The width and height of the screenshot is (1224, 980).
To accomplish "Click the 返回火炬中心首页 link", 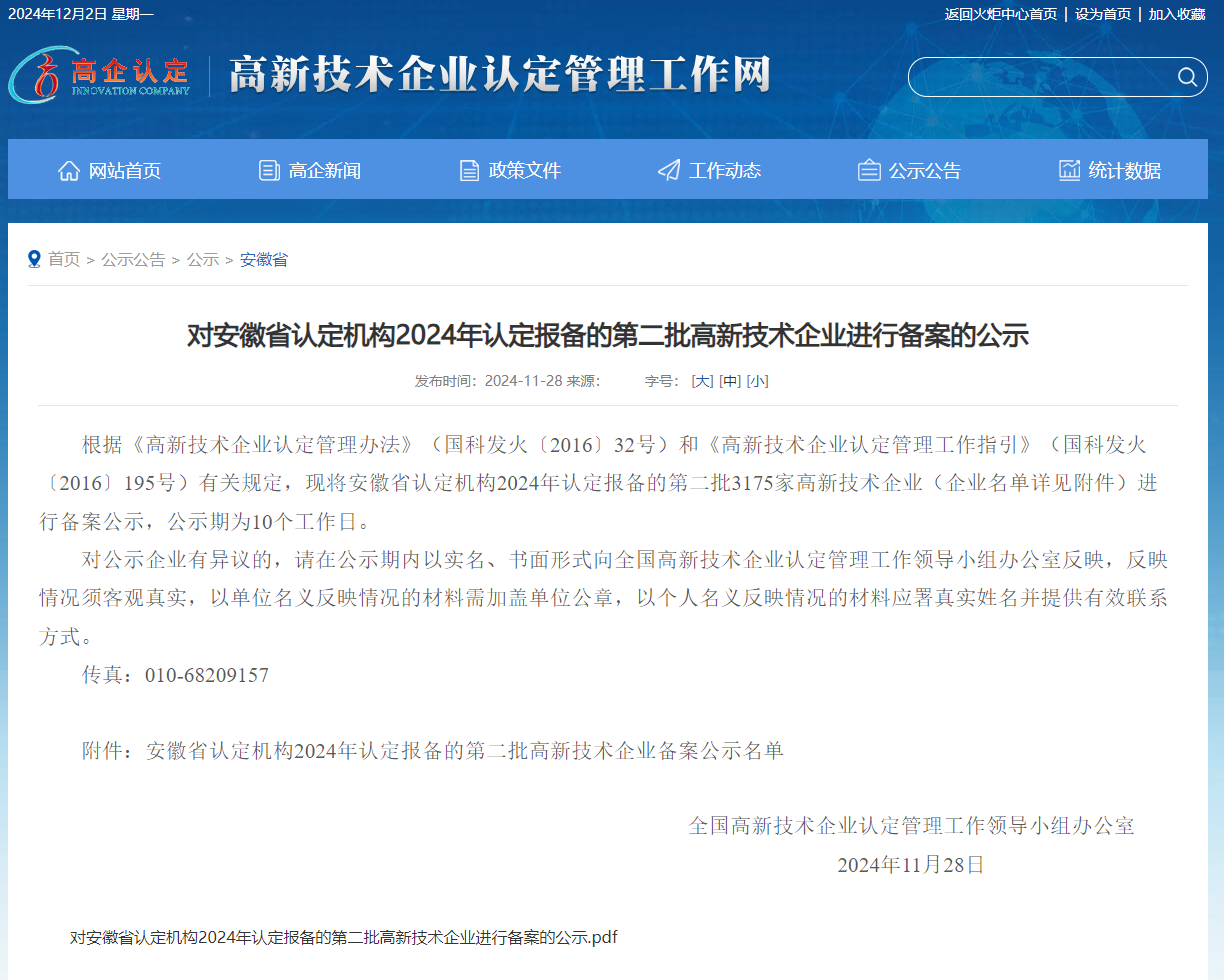I will [x=1000, y=14].
